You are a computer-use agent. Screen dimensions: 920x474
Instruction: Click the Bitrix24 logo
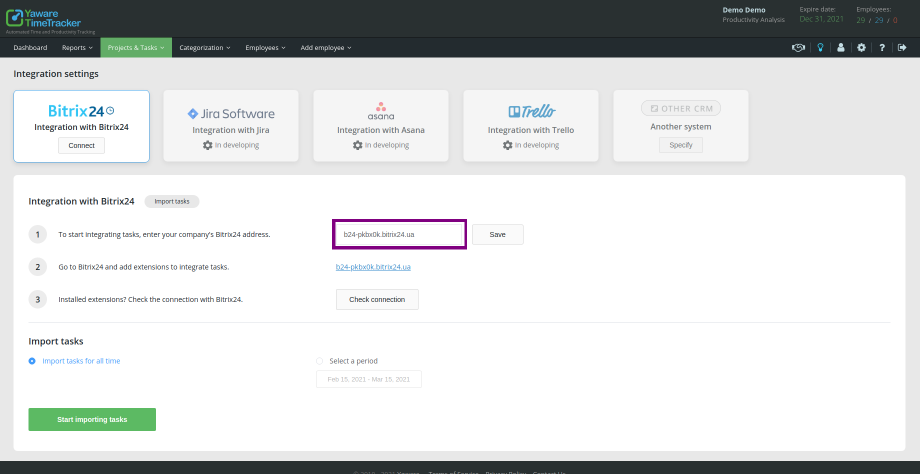coord(81,111)
